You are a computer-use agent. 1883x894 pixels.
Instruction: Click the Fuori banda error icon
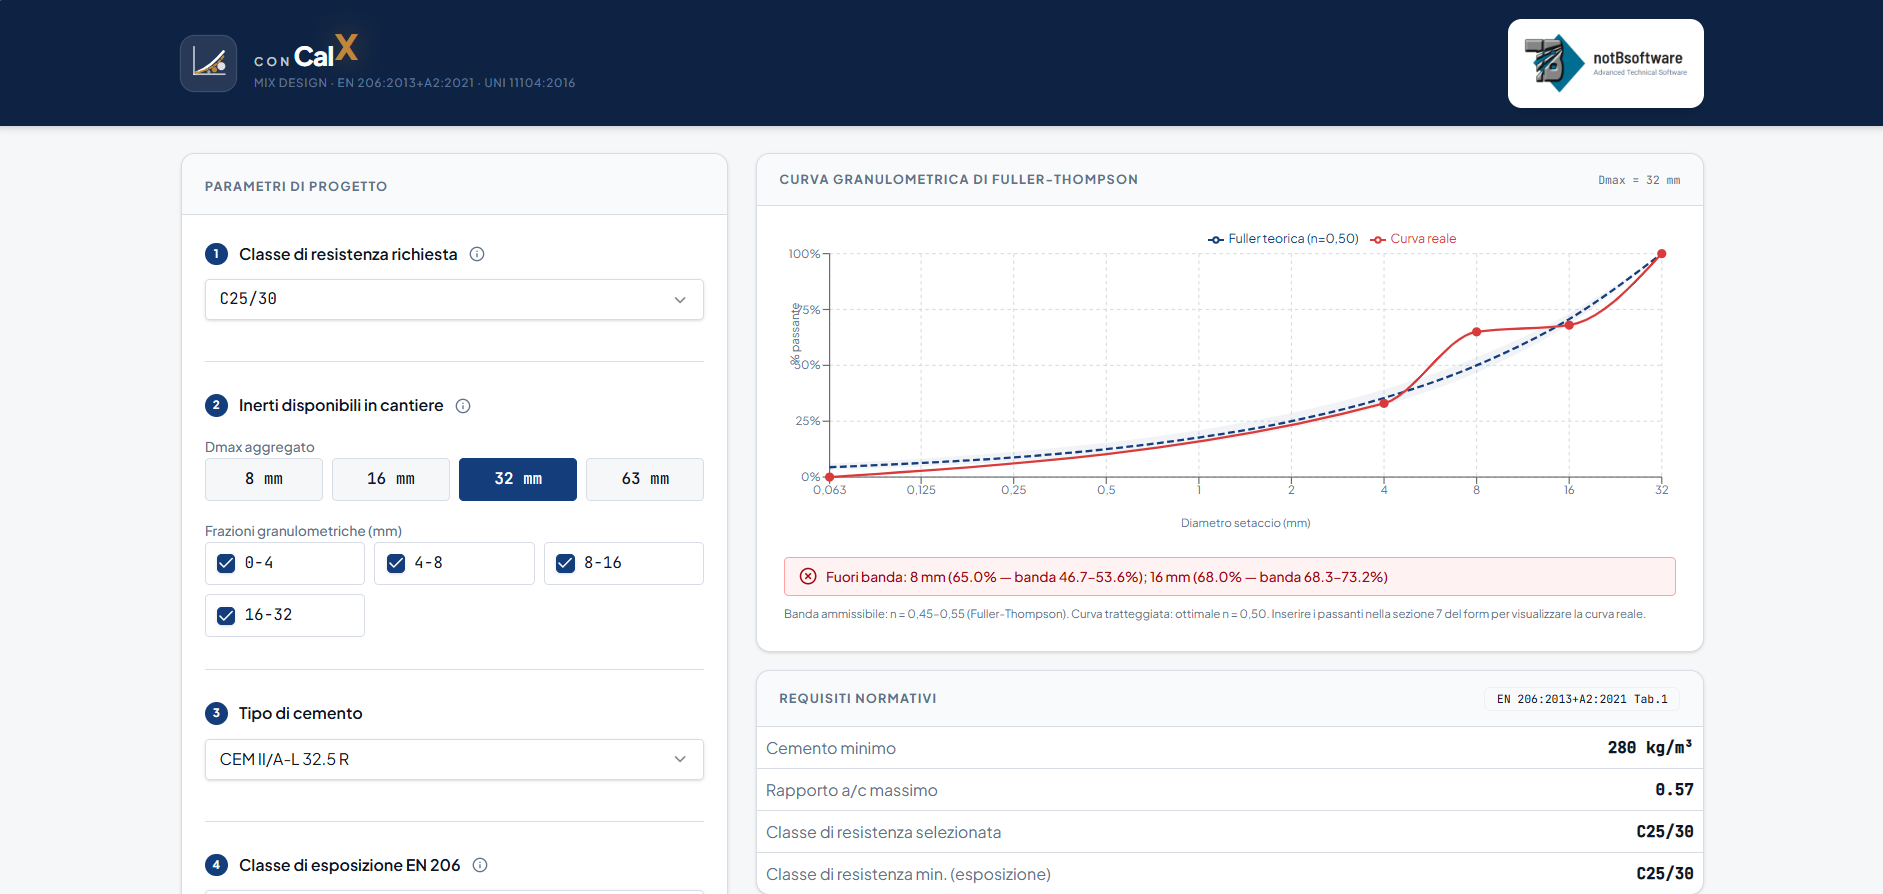808,577
